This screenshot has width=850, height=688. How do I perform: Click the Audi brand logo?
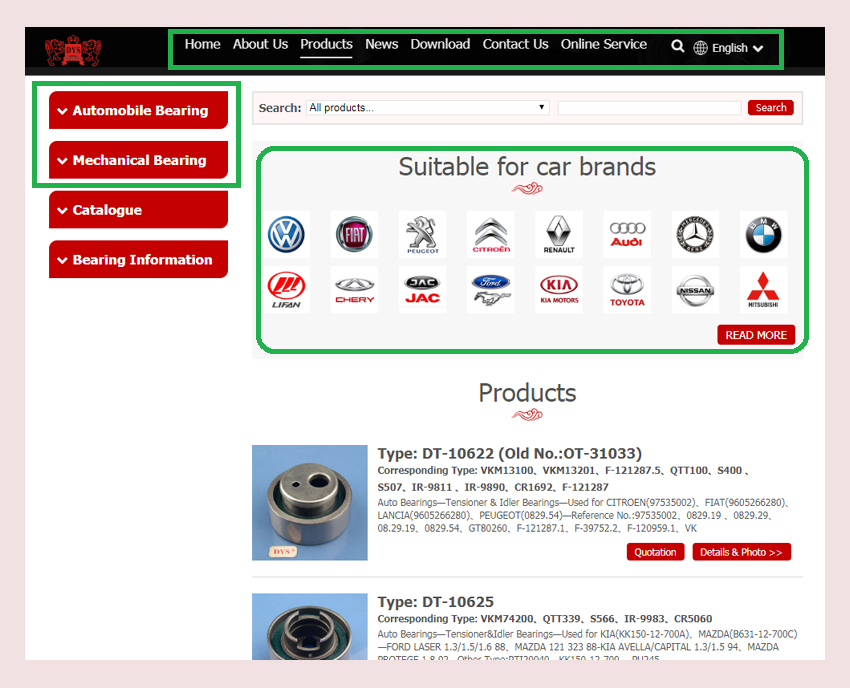(x=626, y=235)
